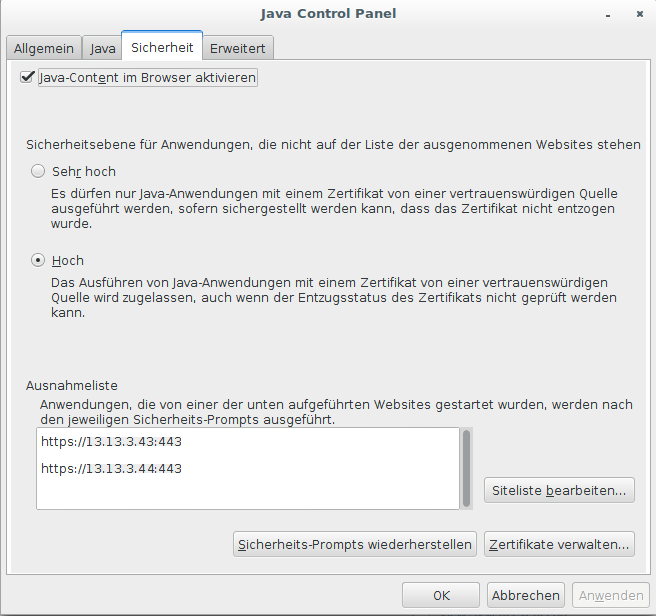Go to the Erweitert tab
The width and height of the screenshot is (656, 616).
point(237,48)
